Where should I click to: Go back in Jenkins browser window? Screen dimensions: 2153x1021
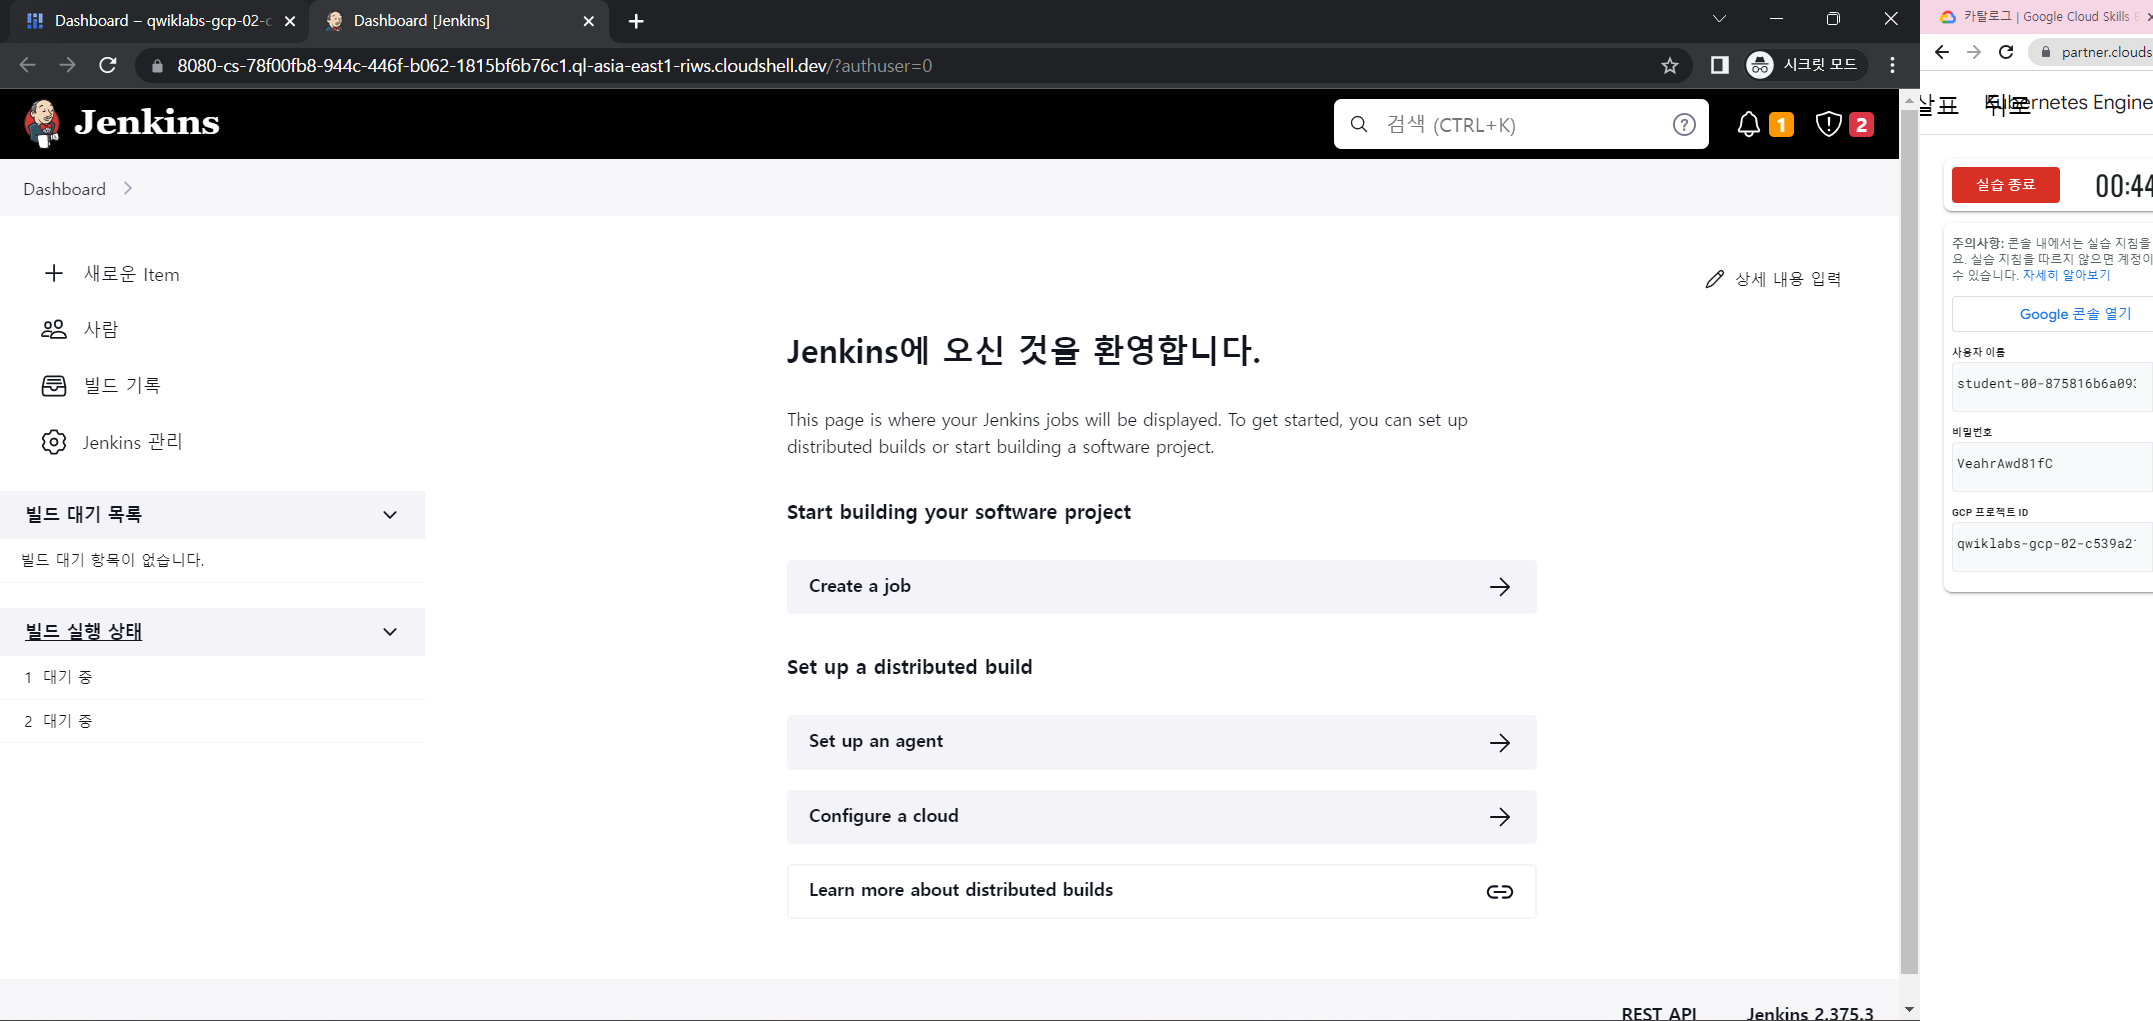(x=27, y=65)
